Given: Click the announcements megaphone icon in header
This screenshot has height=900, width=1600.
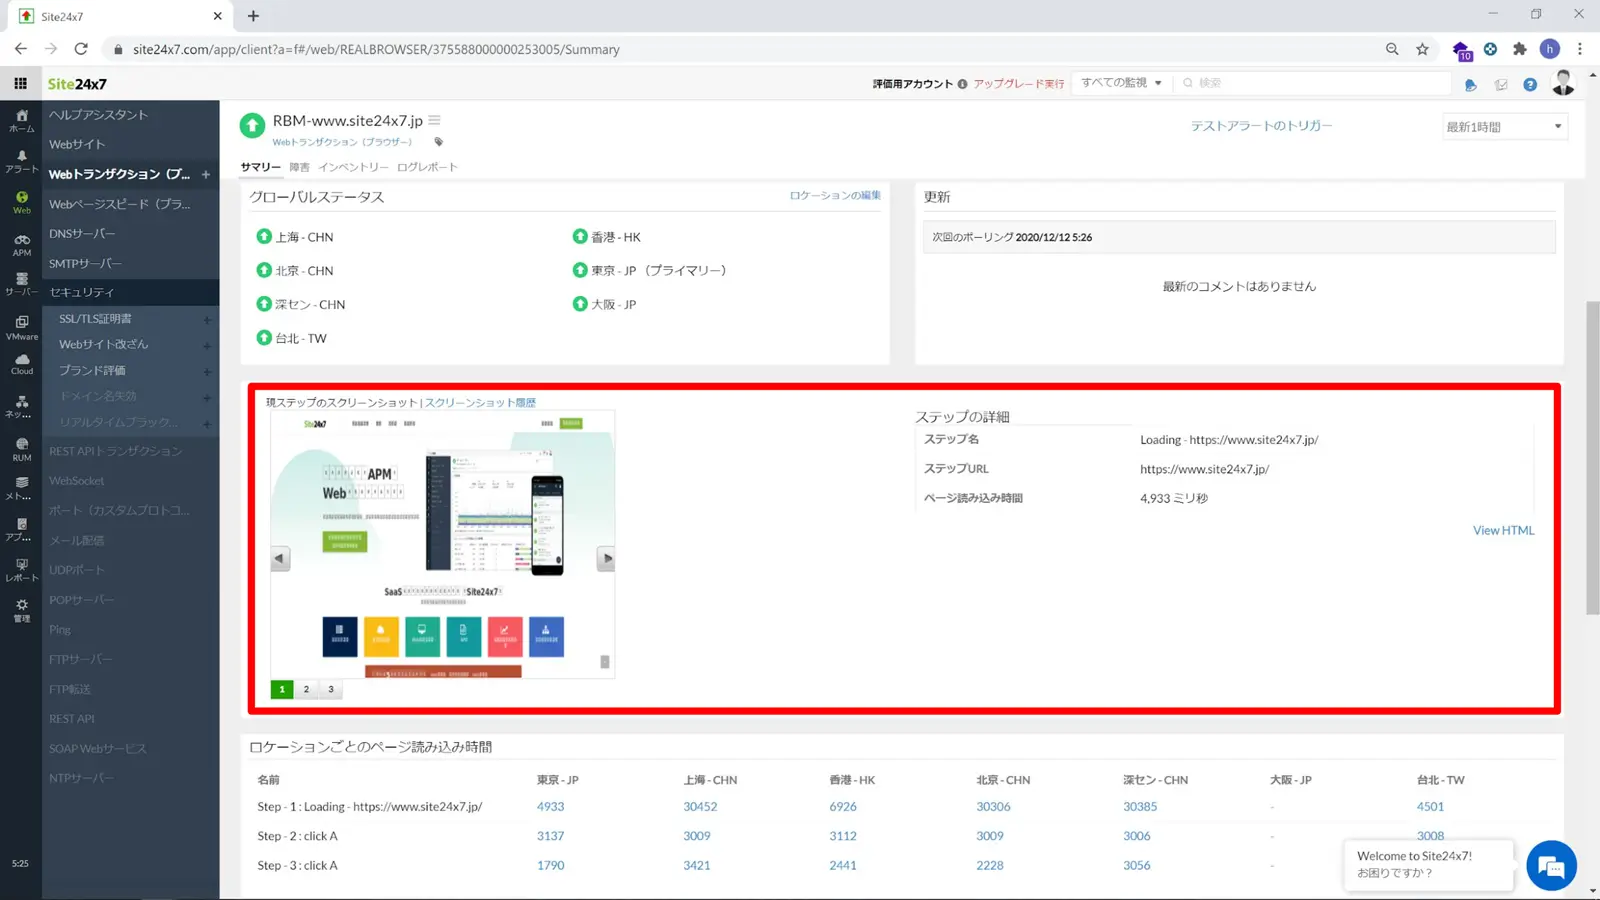Looking at the screenshot, I should click(x=1470, y=85).
